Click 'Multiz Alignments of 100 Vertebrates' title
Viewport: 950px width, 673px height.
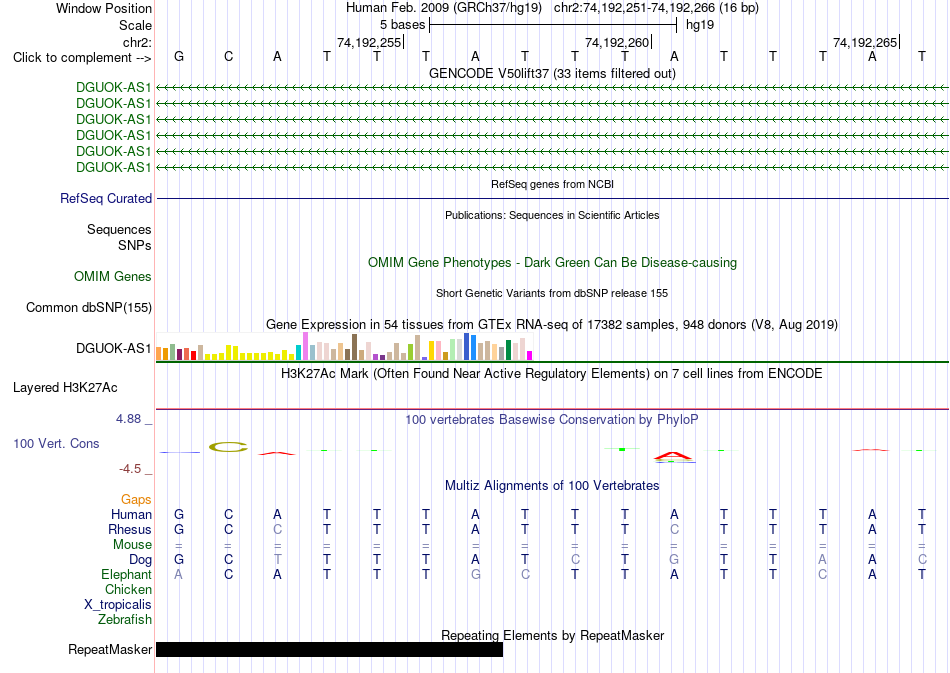(x=552, y=485)
